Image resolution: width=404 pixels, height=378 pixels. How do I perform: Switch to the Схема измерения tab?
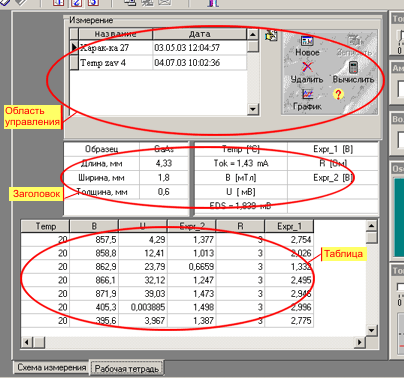pyautogui.click(x=52, y=367)
